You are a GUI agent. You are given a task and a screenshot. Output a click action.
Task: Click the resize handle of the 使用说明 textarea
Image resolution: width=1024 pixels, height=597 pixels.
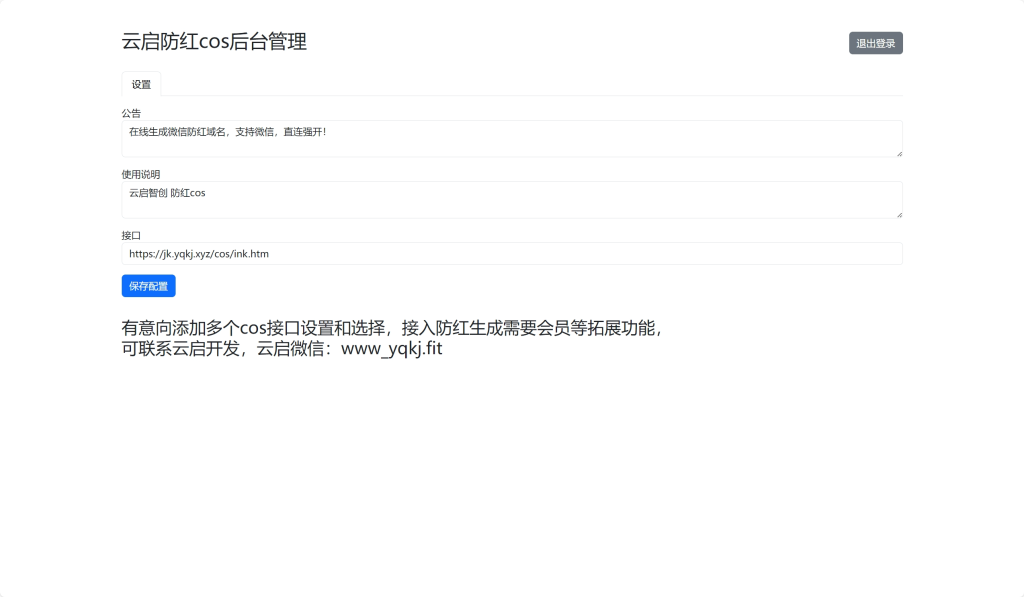[897, 215]
